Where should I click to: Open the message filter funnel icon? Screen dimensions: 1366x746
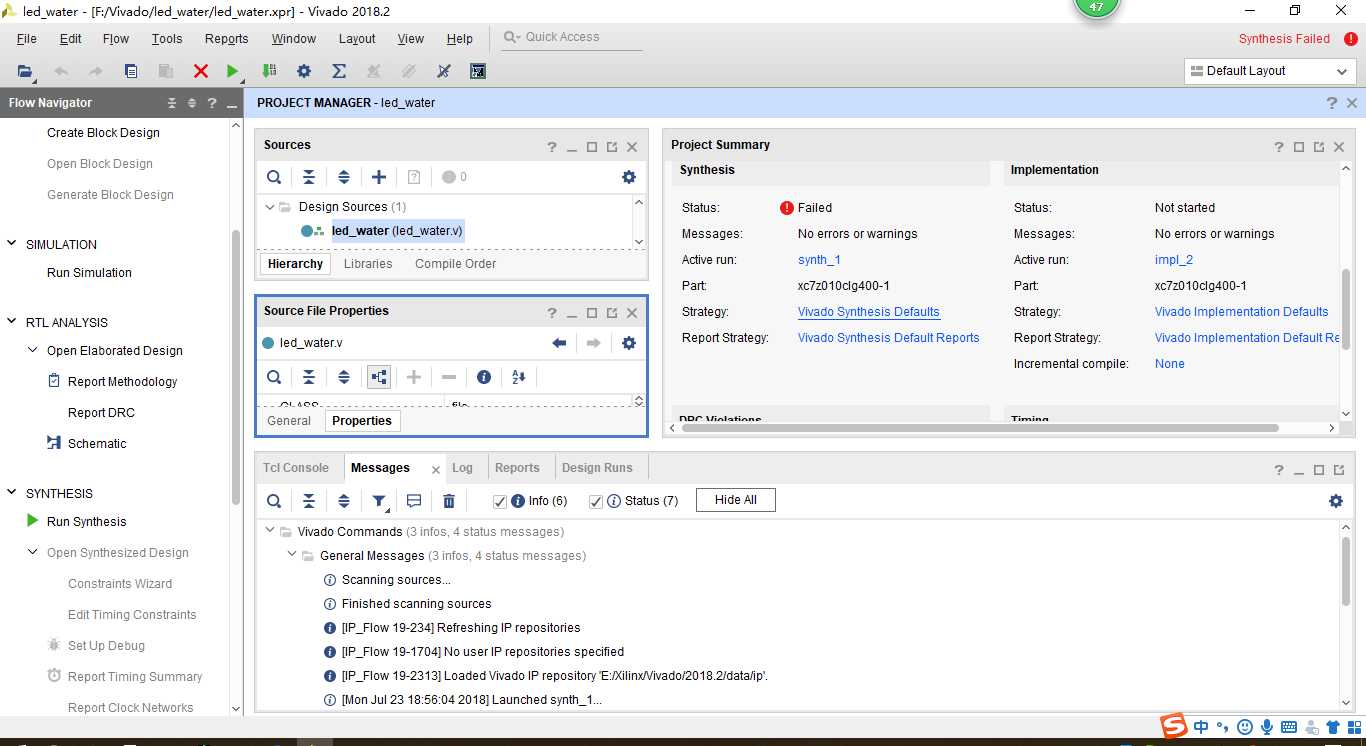(x=379, y=501)
